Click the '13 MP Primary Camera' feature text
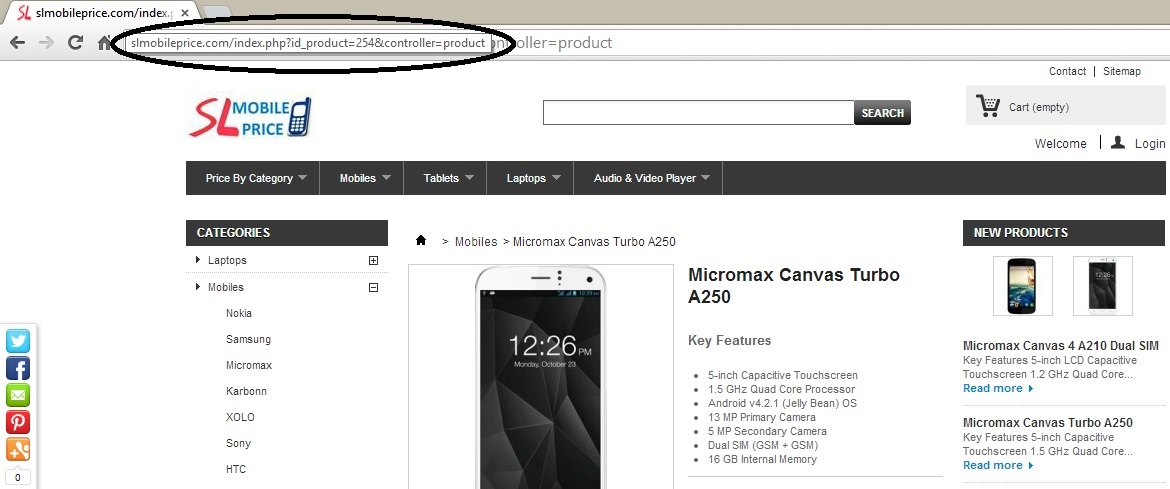Screen dimensions: 1170x489 [762, 417]
